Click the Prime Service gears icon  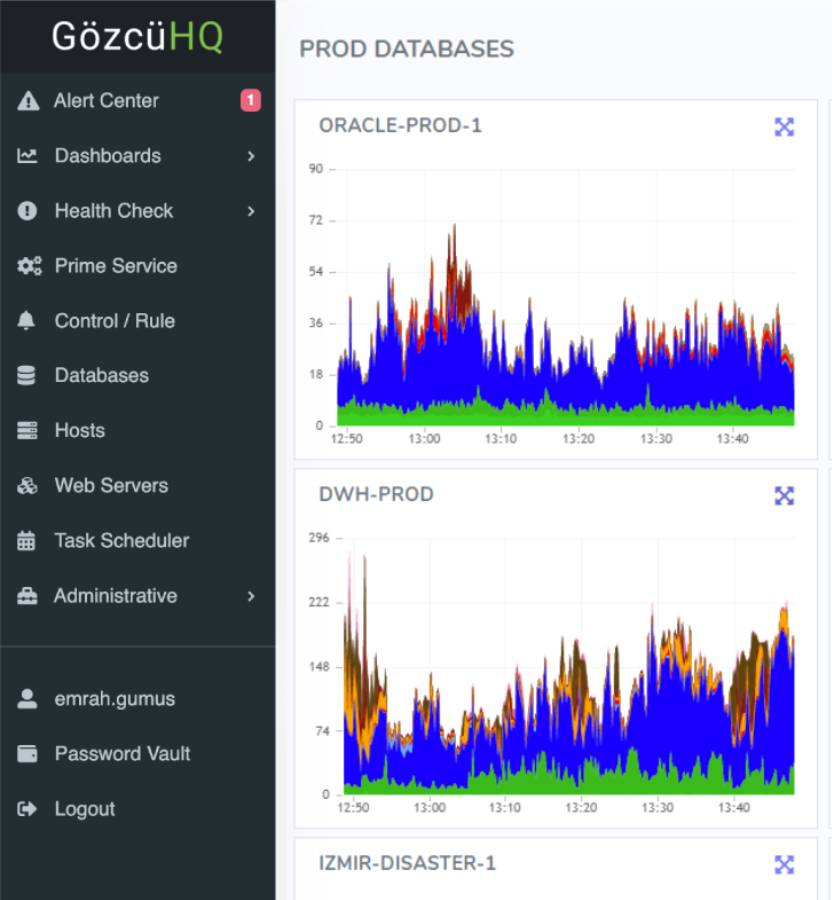[x=29, y=266]
